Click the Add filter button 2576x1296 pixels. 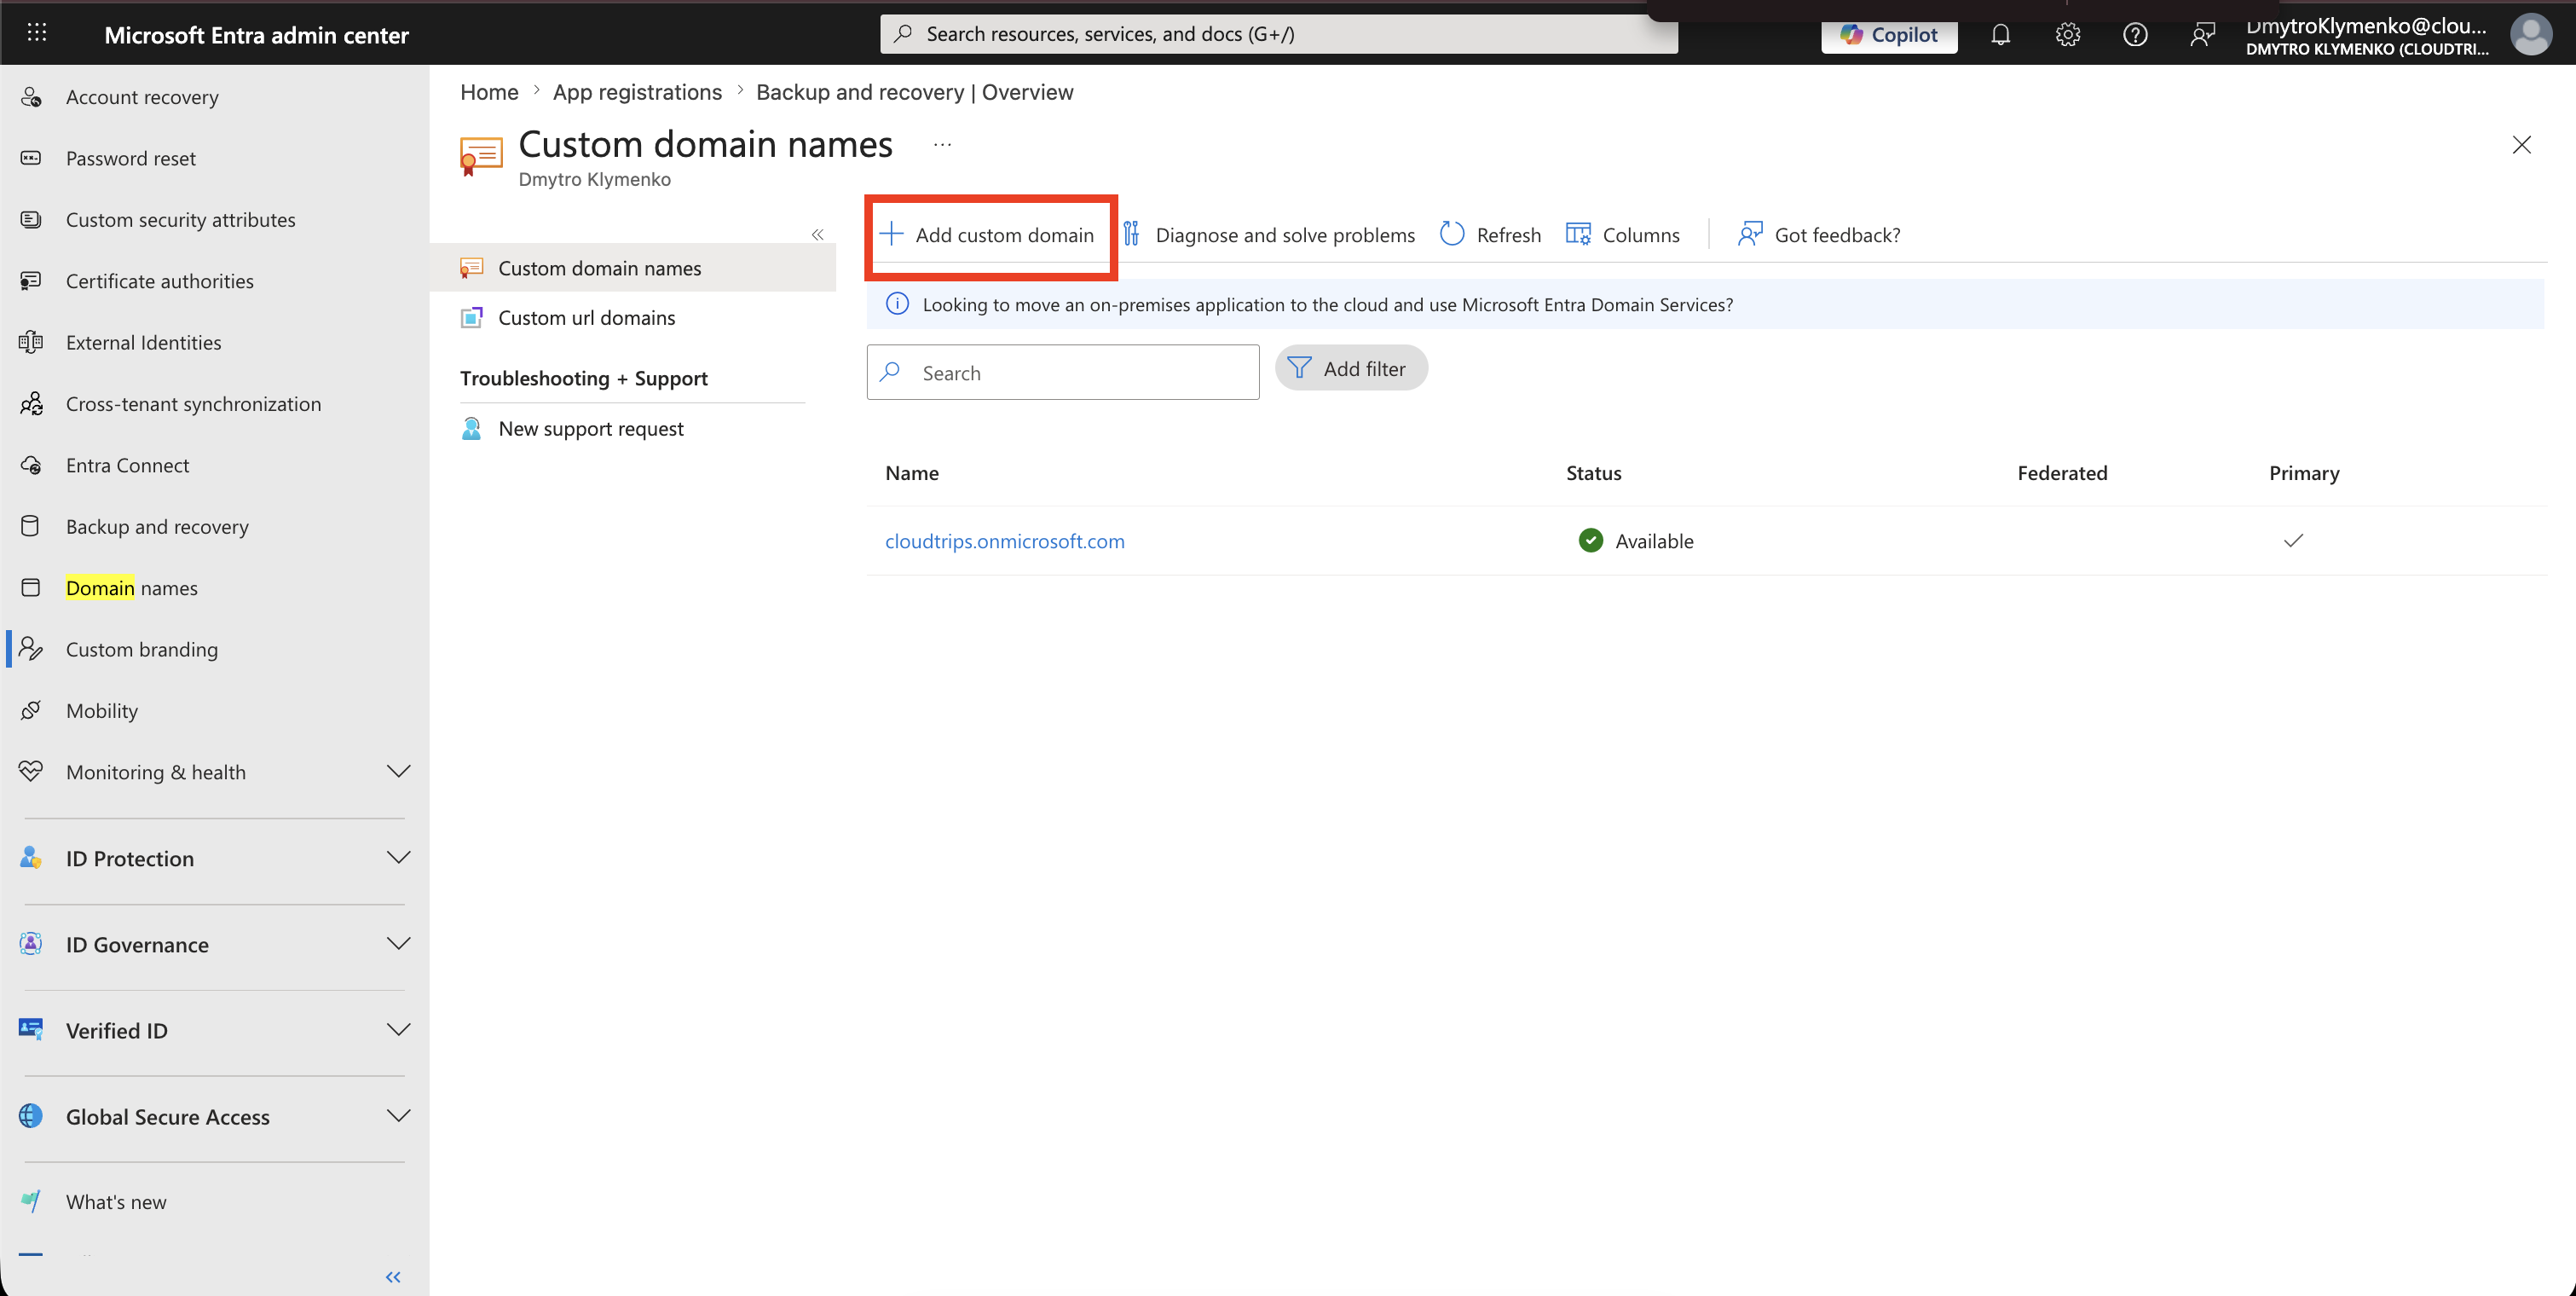pyautogui.click(x=1351, y=368)
